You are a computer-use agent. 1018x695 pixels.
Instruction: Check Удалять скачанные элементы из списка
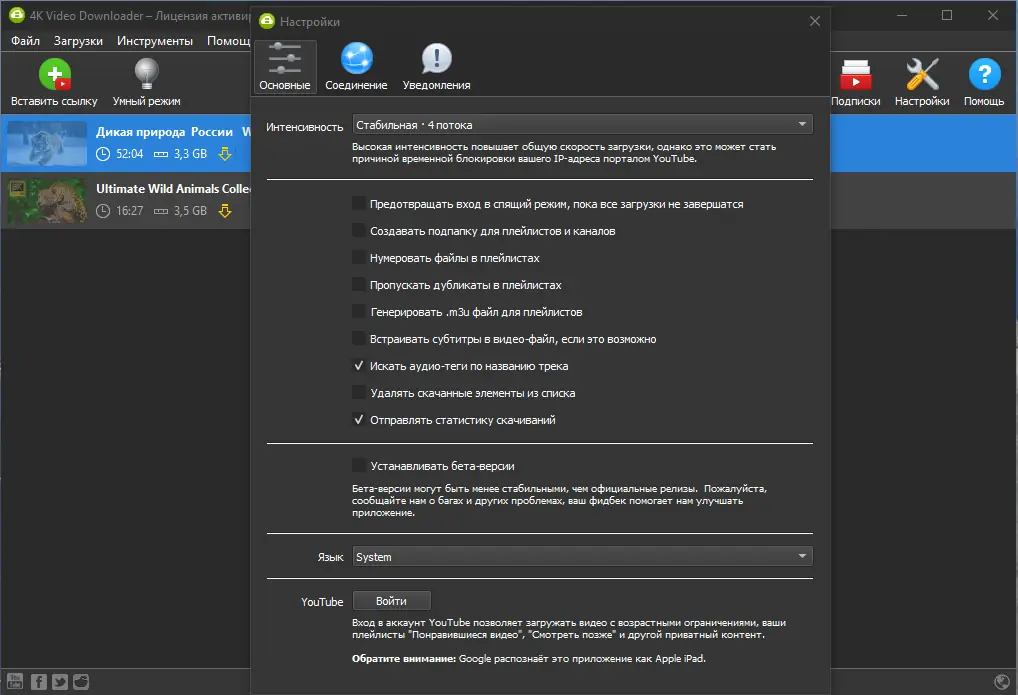[x=358, y=392]
